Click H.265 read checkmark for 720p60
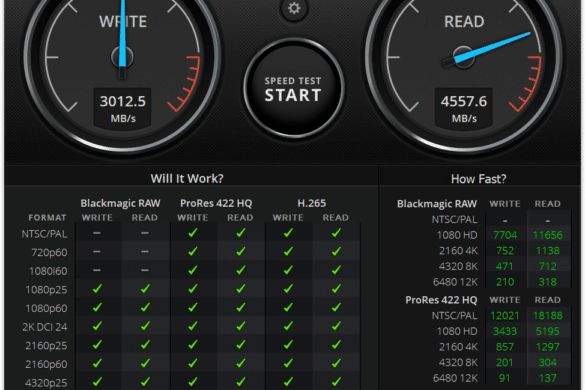Image resolution: width=585 pixels, height=390 pixels. coord(336,252)
